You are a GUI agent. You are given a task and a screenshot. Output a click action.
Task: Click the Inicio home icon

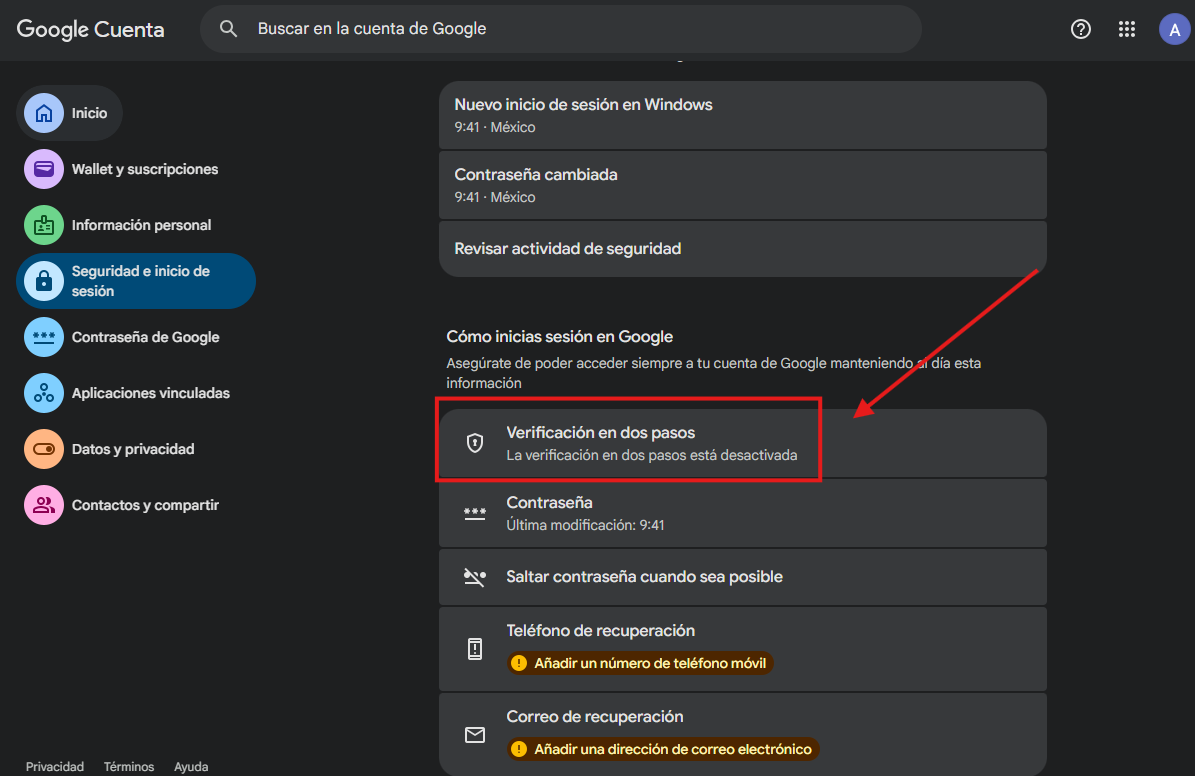click(x=44, y=113)
